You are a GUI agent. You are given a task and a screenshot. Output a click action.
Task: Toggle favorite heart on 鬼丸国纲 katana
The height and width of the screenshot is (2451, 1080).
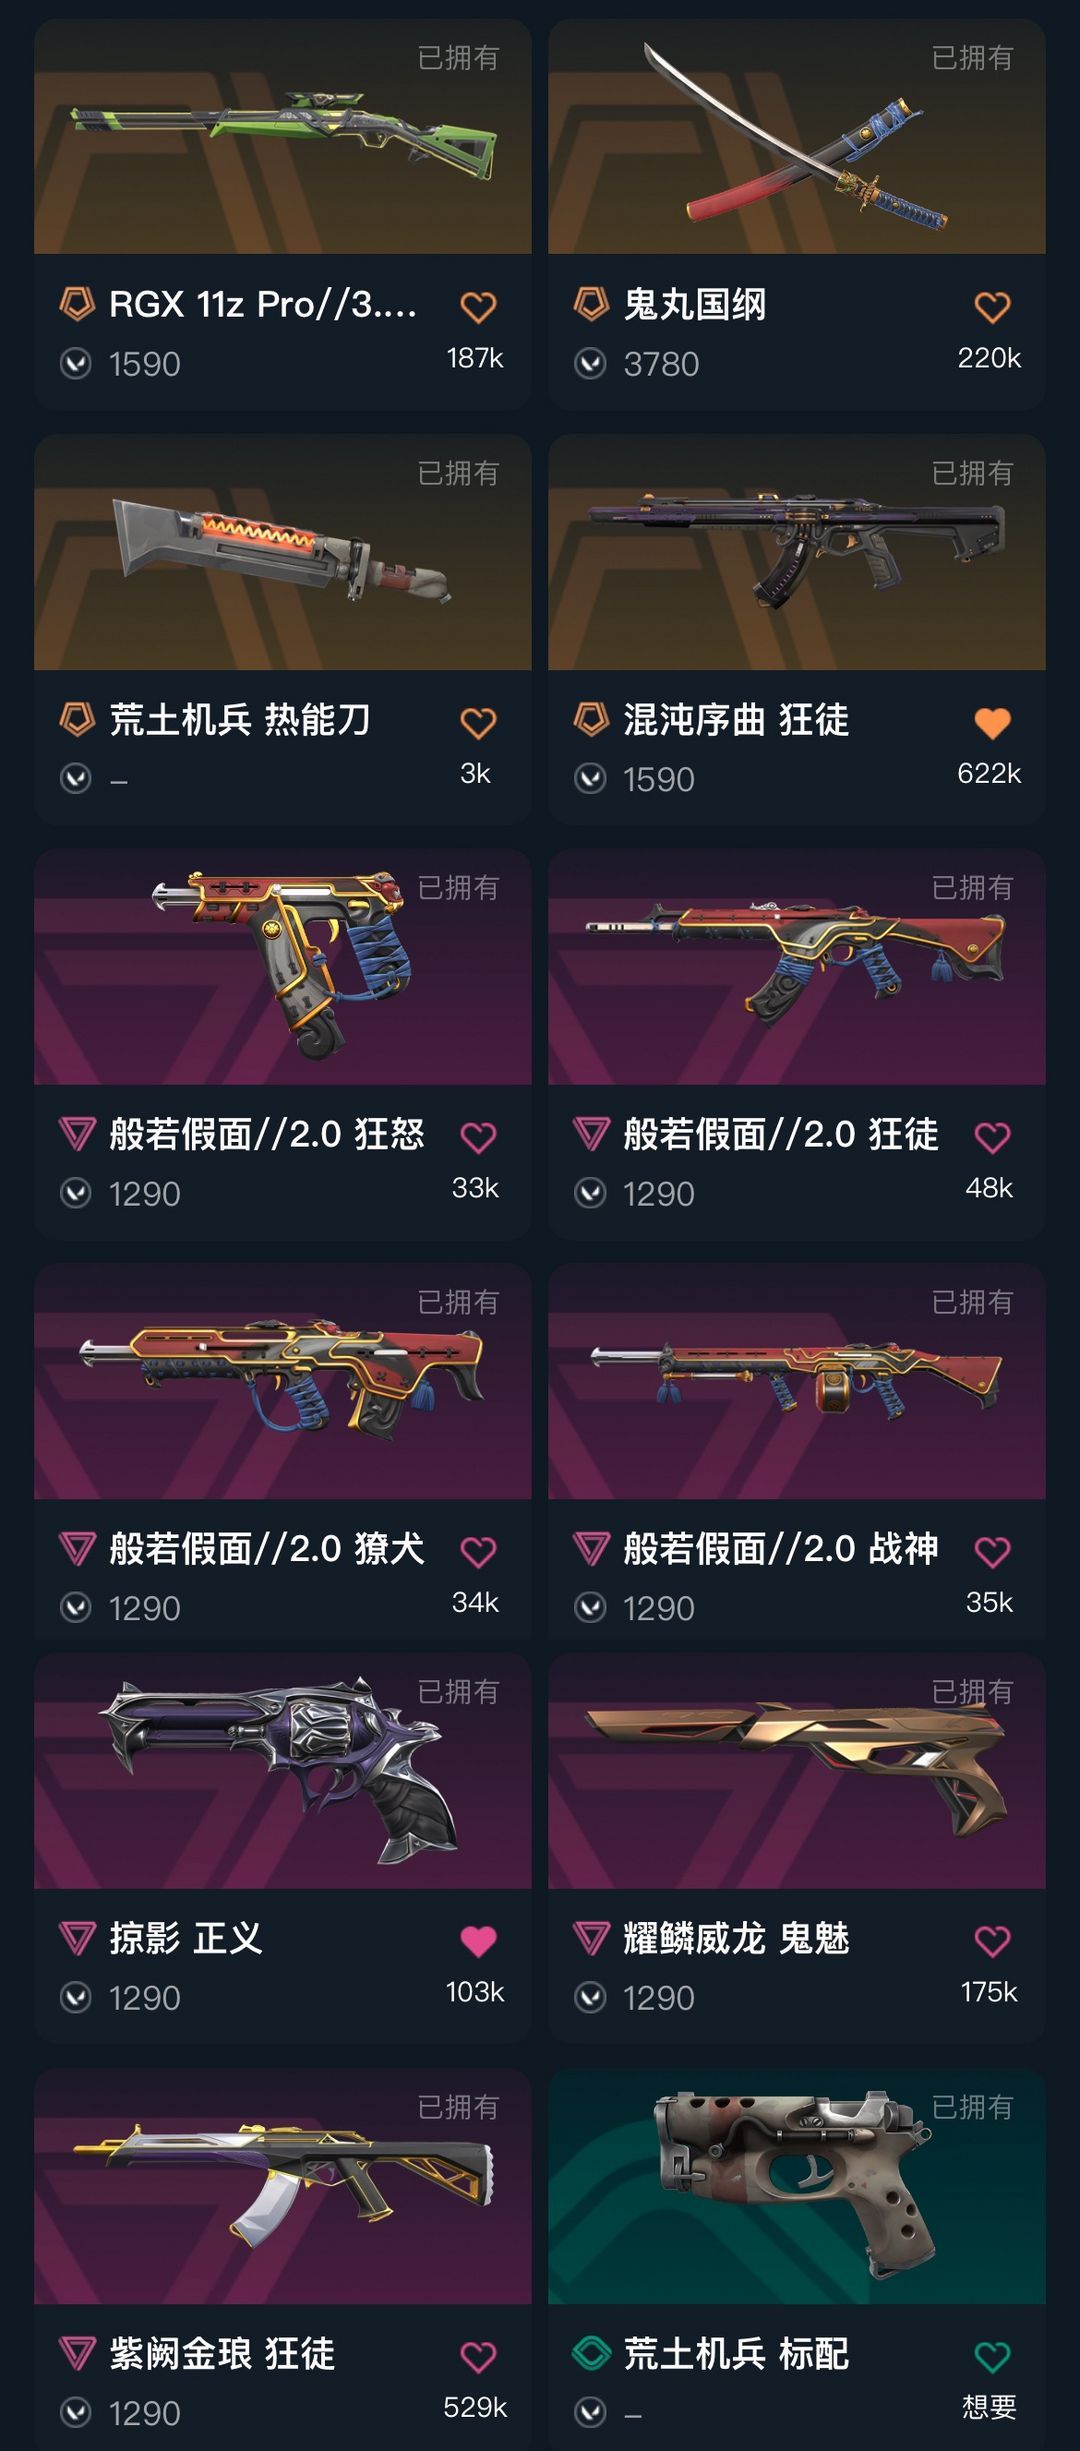click(992, 307)
